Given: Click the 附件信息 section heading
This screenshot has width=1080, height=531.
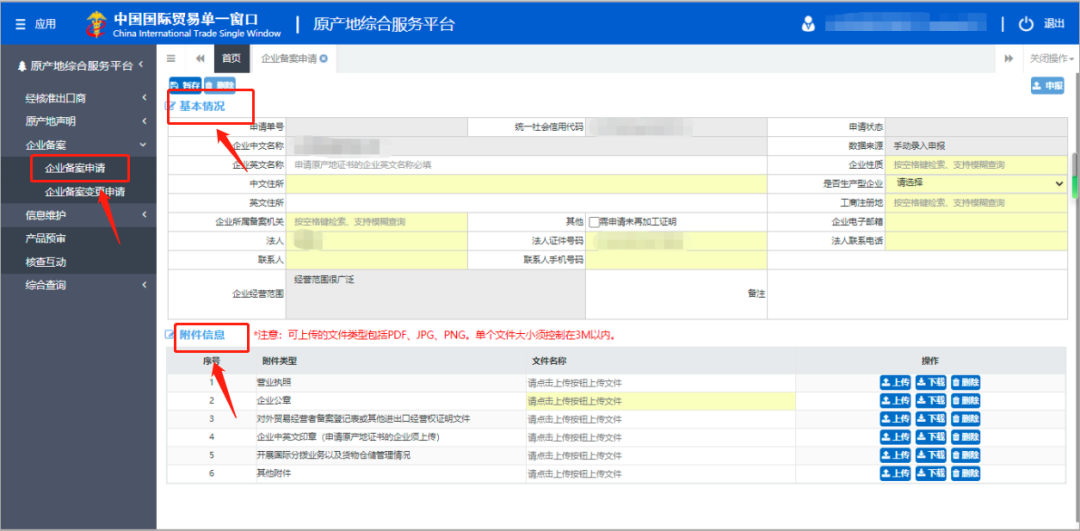Looking at the screenshot, I should click(202, 335).
